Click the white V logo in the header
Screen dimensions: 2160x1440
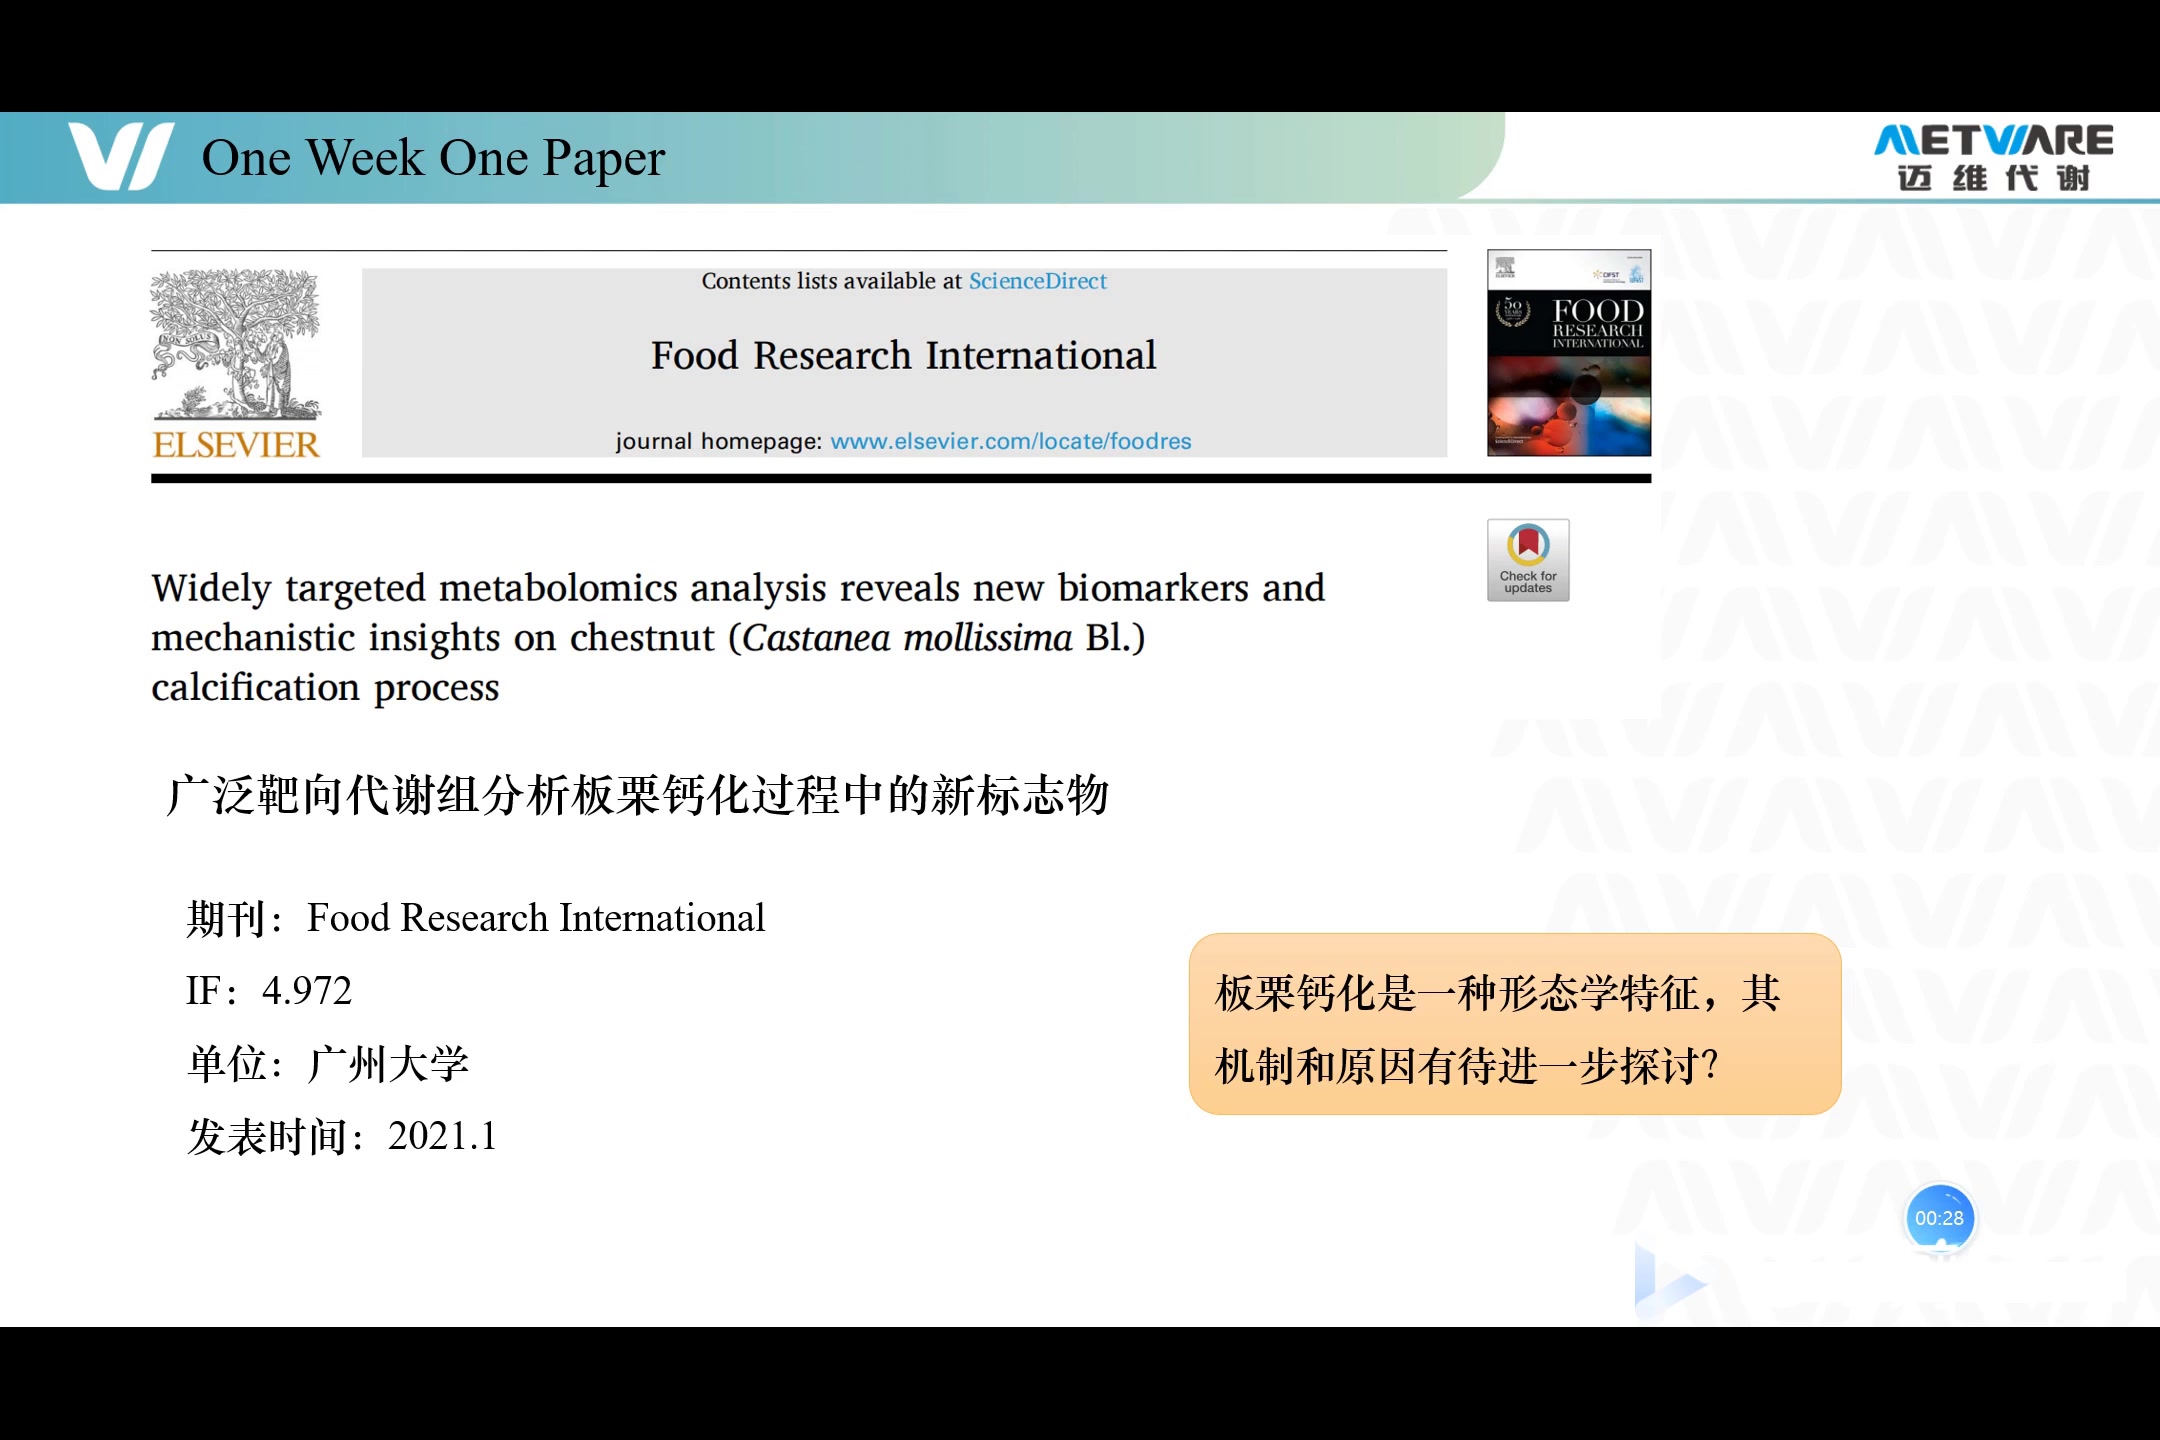tap(121, 156)
